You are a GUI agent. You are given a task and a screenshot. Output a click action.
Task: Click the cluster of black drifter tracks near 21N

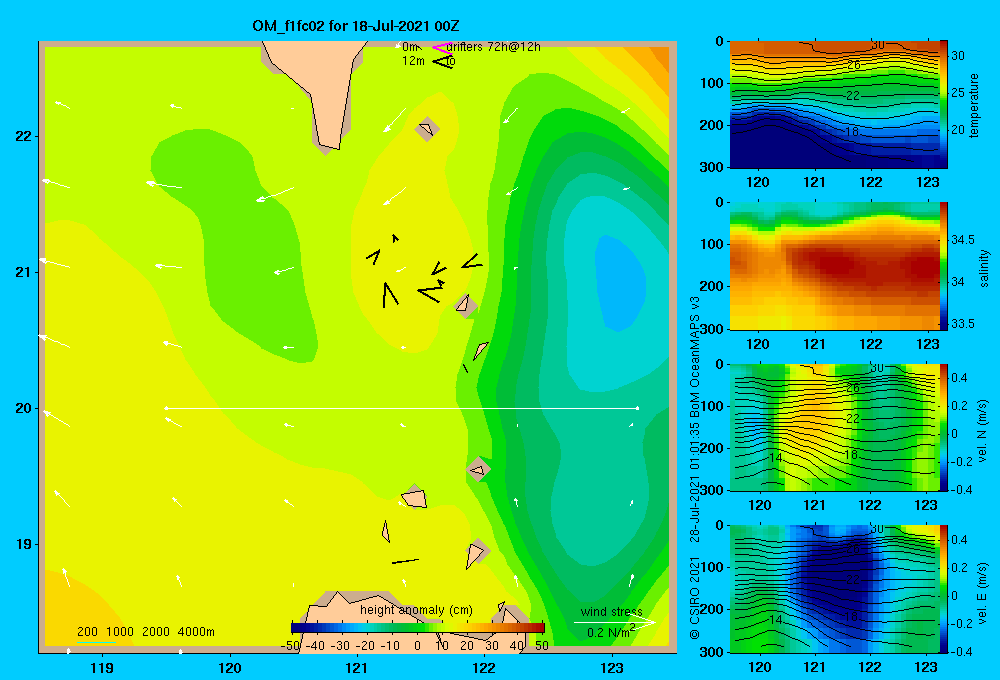tap(424, 272)
